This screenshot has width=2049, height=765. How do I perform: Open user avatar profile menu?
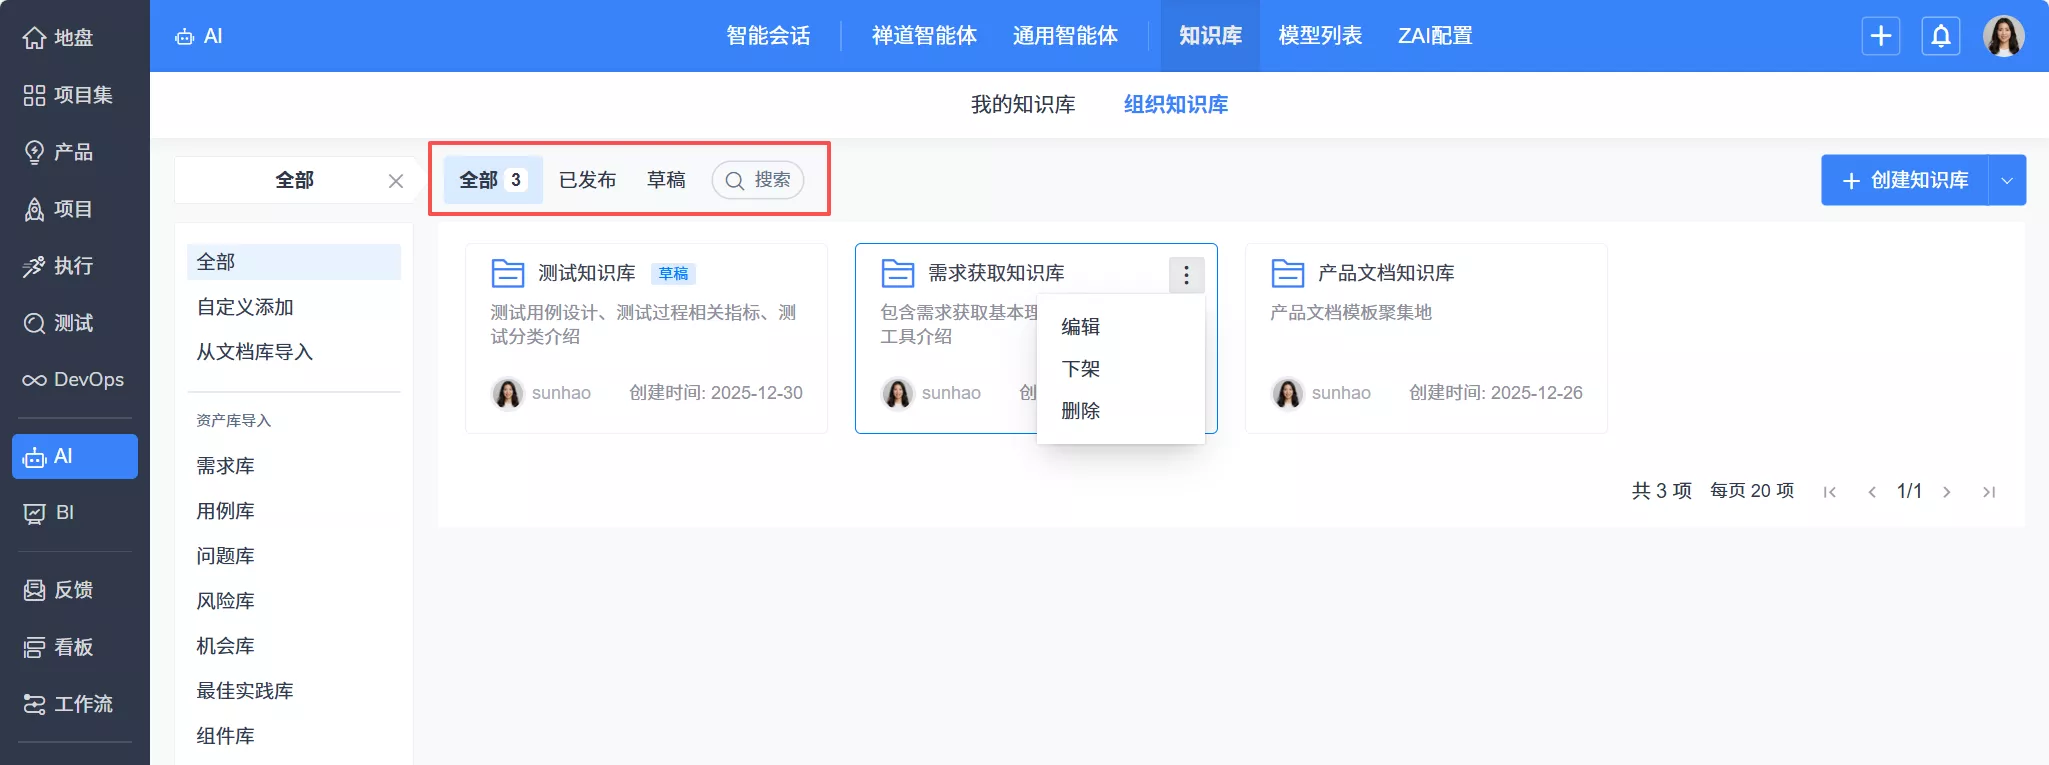pos(2003,36)
